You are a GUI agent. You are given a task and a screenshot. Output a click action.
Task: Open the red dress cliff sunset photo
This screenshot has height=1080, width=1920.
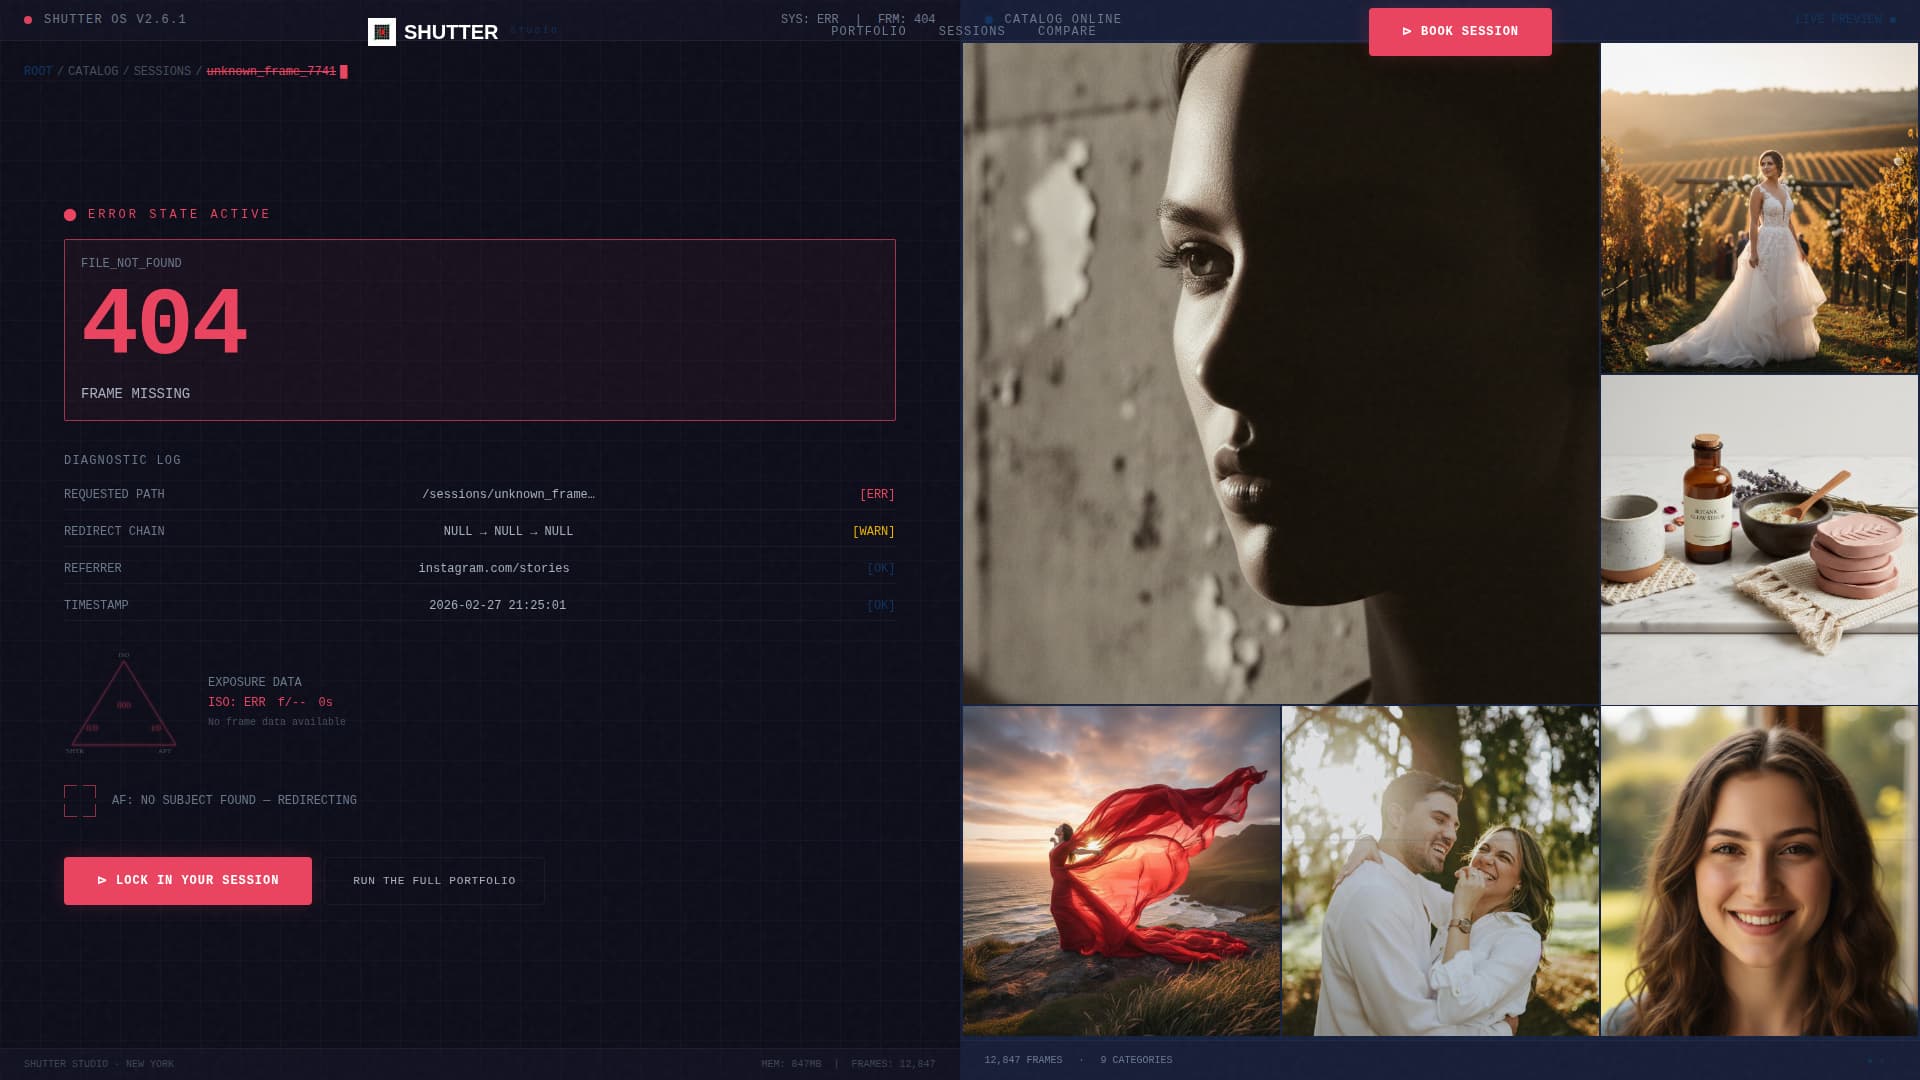[1121, 871]
